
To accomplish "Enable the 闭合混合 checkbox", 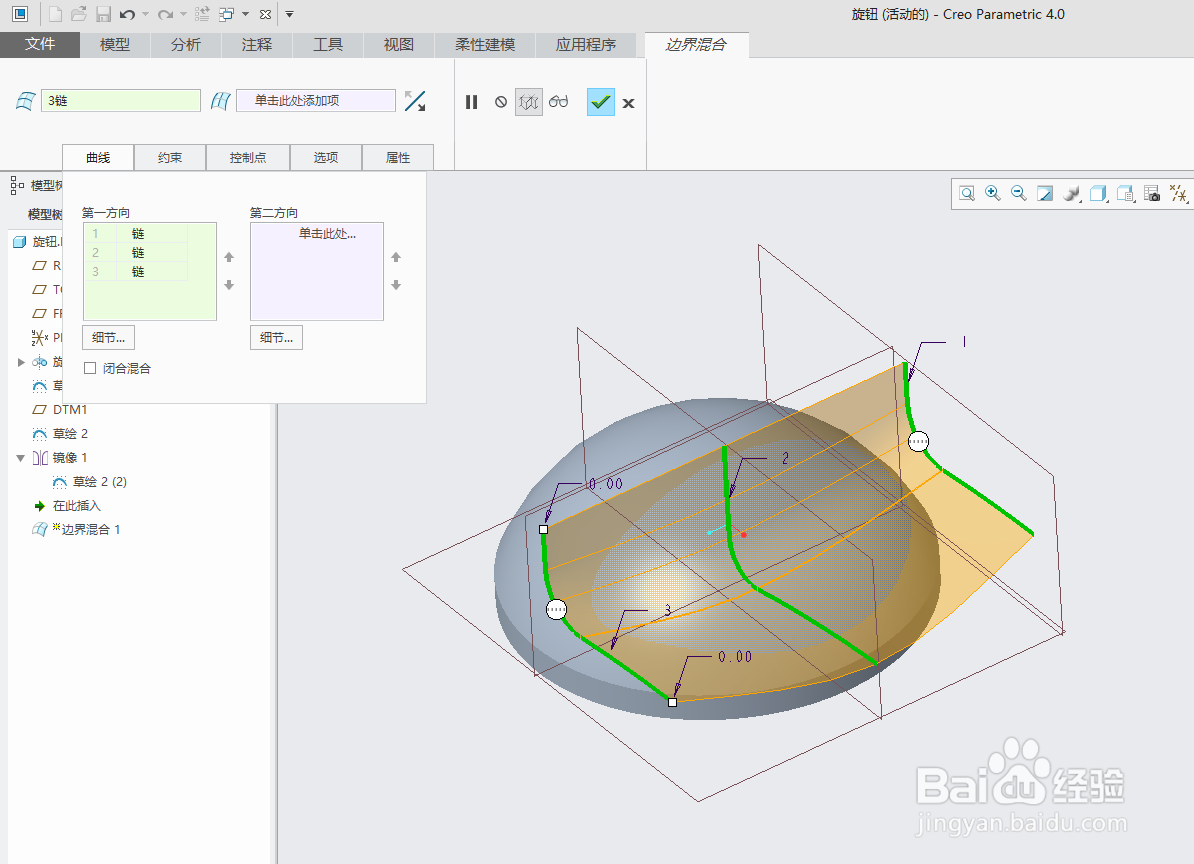I will 90,368.
